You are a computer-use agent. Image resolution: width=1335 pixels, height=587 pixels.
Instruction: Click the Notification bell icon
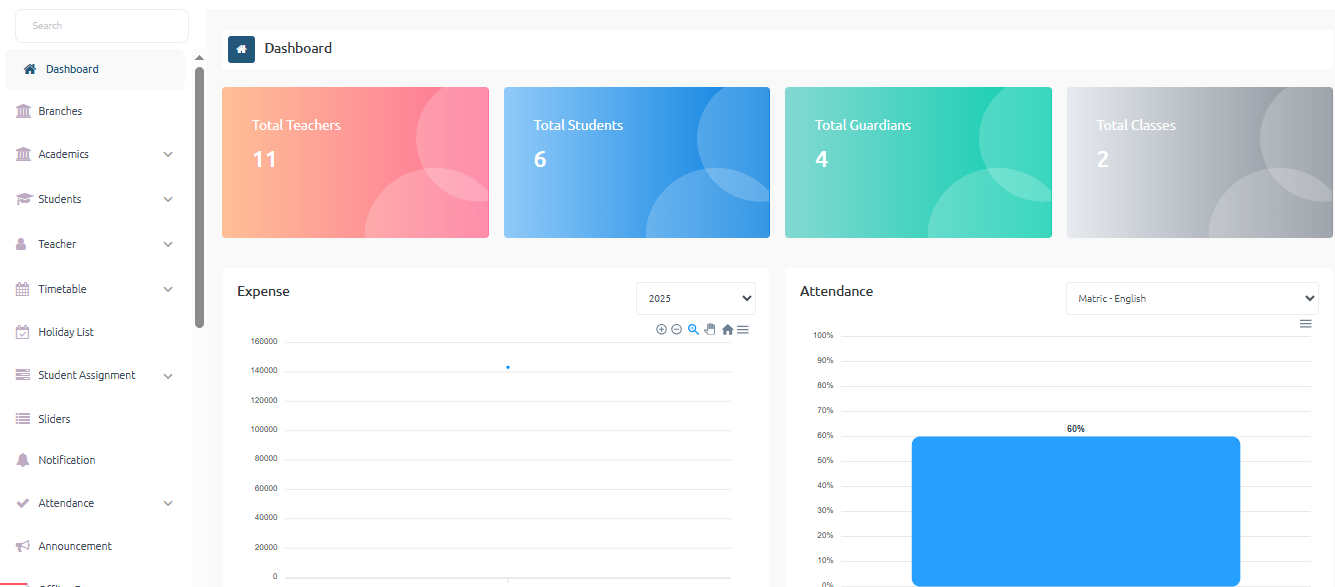point(23,460)
